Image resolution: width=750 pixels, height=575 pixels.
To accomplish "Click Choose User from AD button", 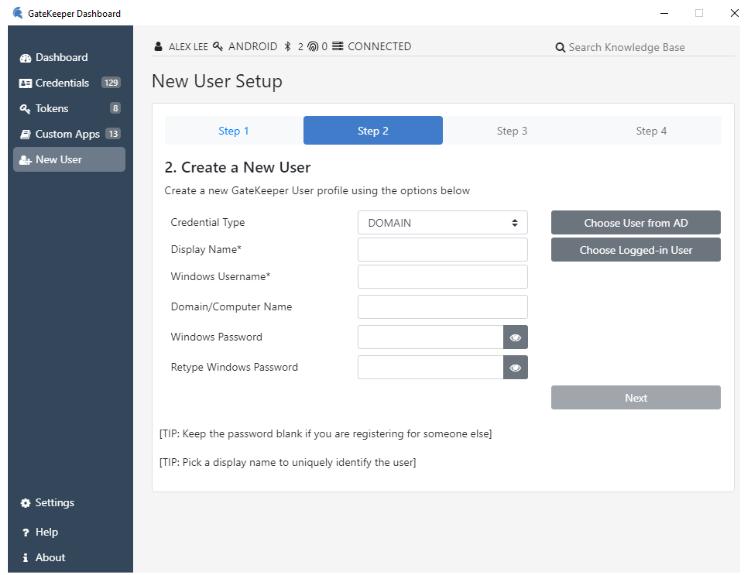I will 635,223.
